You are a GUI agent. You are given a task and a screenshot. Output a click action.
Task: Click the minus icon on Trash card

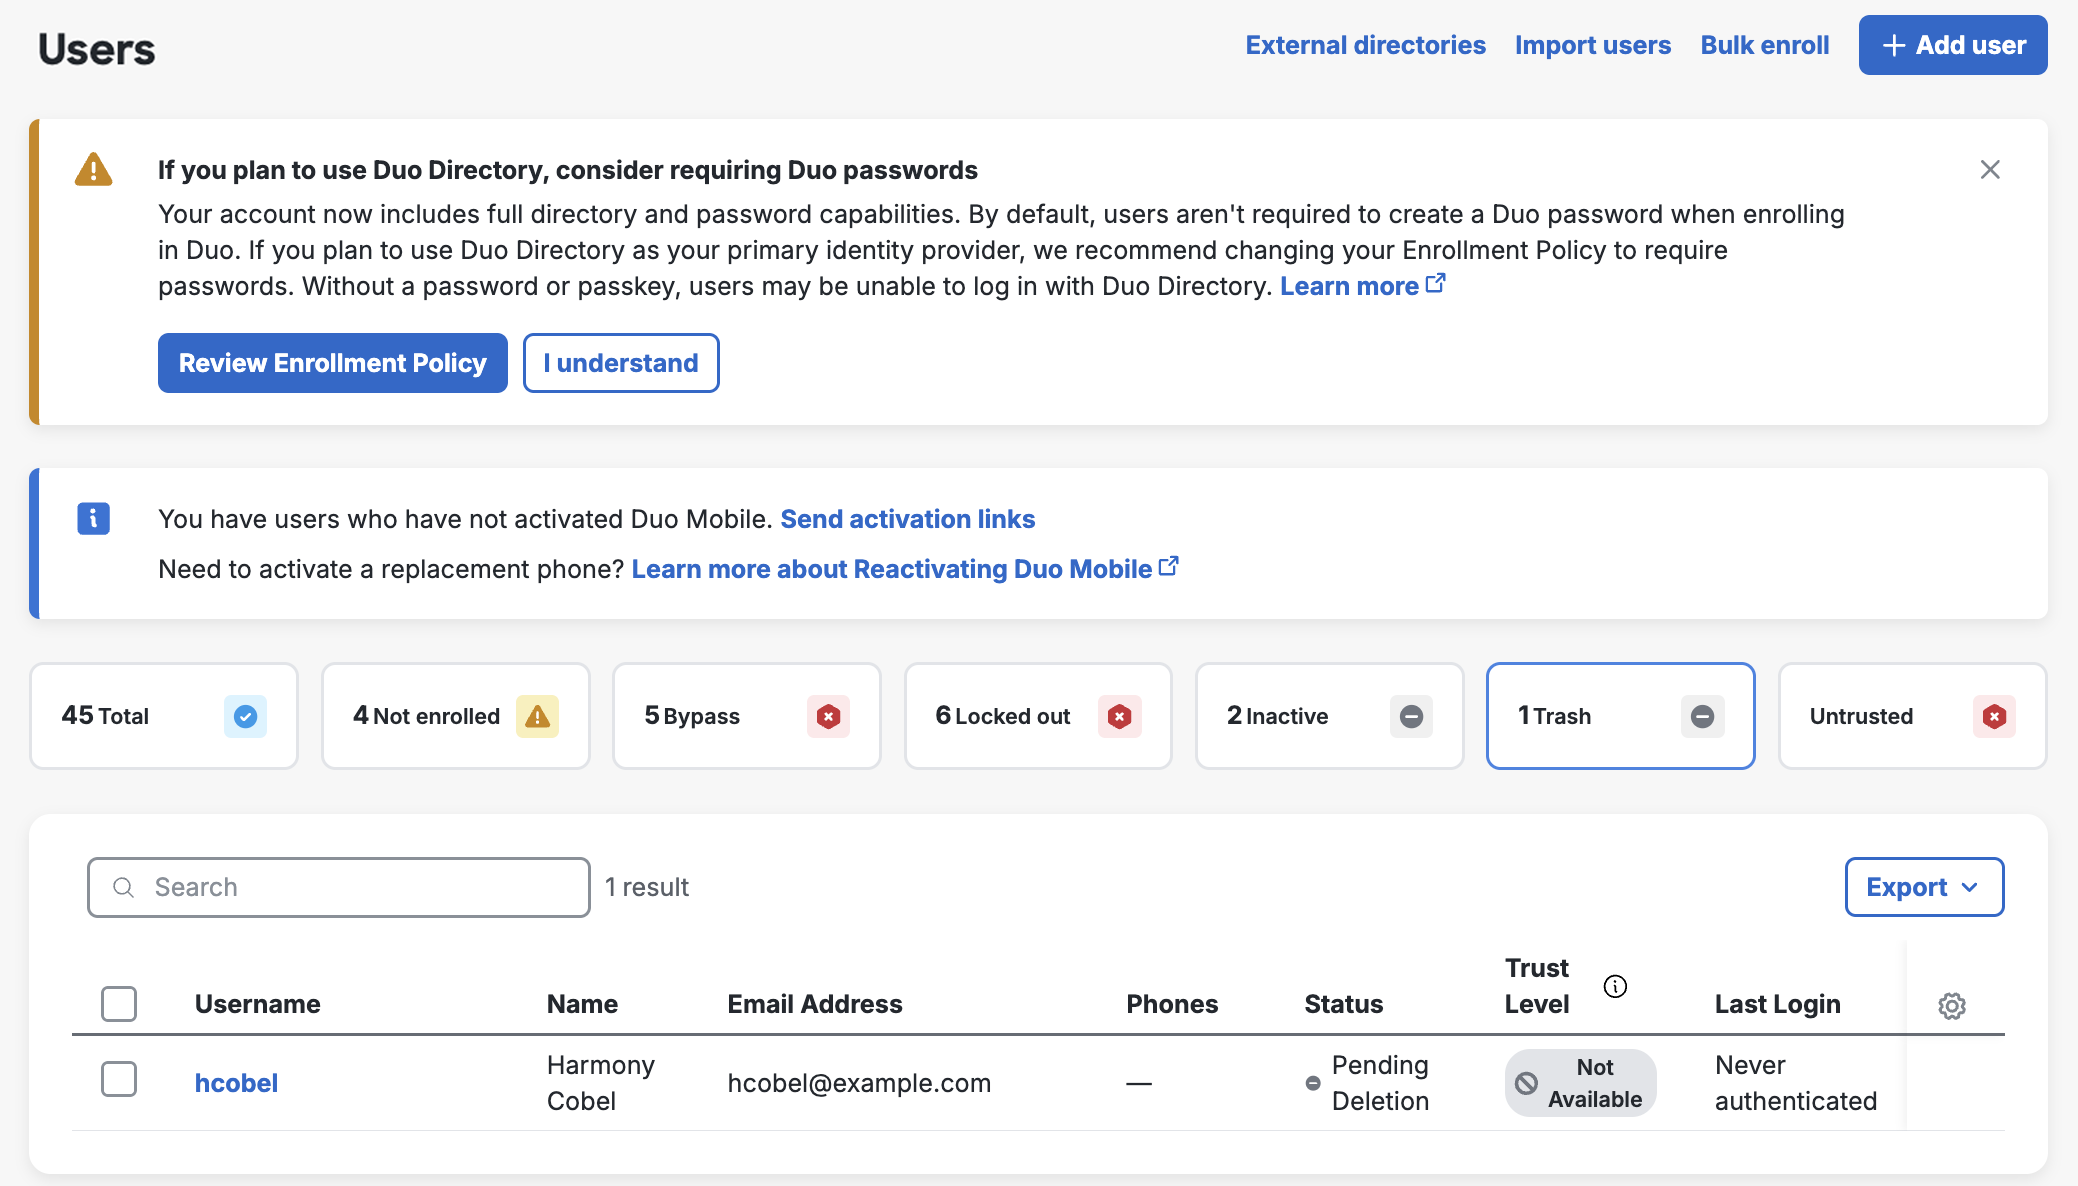(1702, 716)
